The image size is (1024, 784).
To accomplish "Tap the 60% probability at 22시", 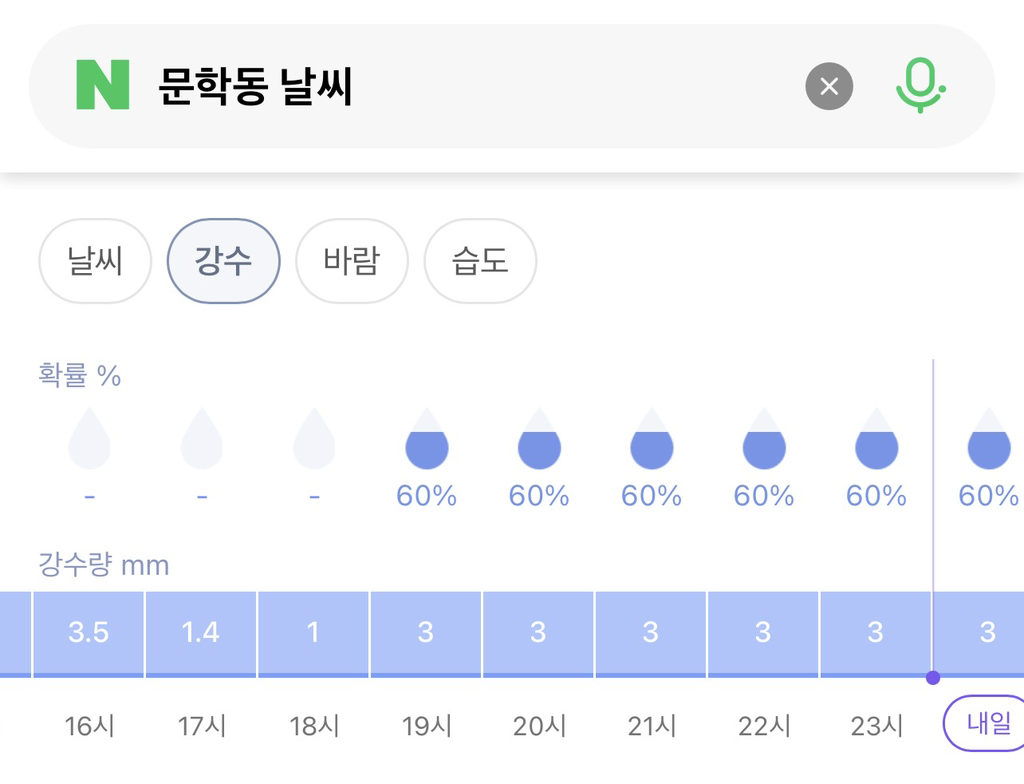I will [763, 496].
